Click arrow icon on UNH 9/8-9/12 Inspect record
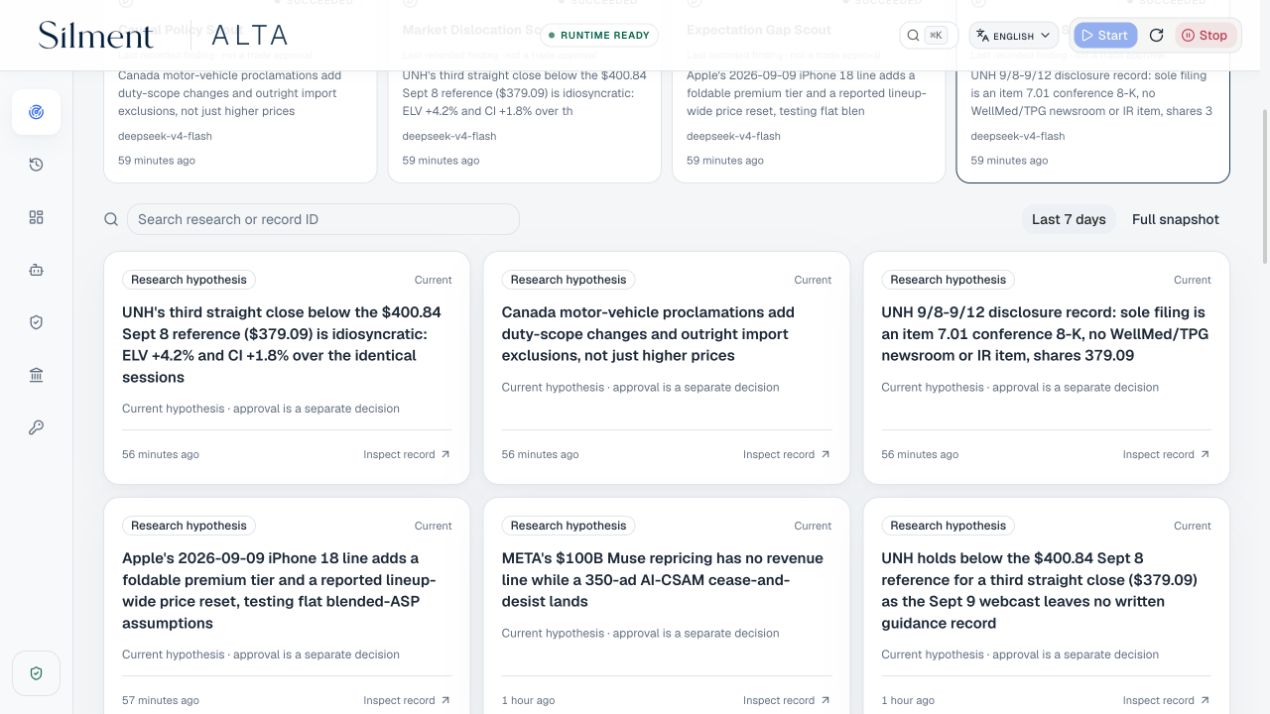The height and width of the screenshot is (714, 1270). [1205, 454]
